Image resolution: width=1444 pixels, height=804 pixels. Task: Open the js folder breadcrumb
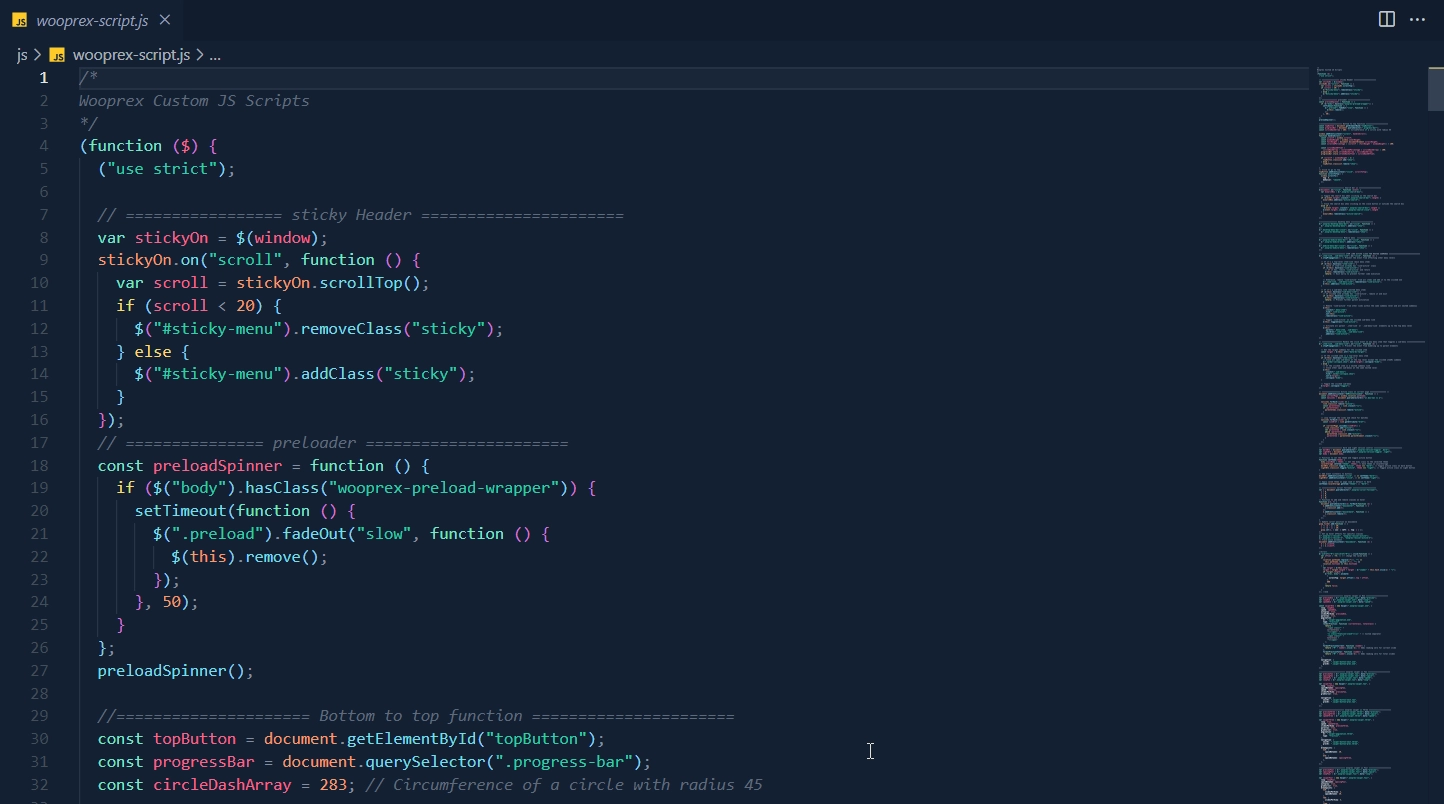point(22,55)
